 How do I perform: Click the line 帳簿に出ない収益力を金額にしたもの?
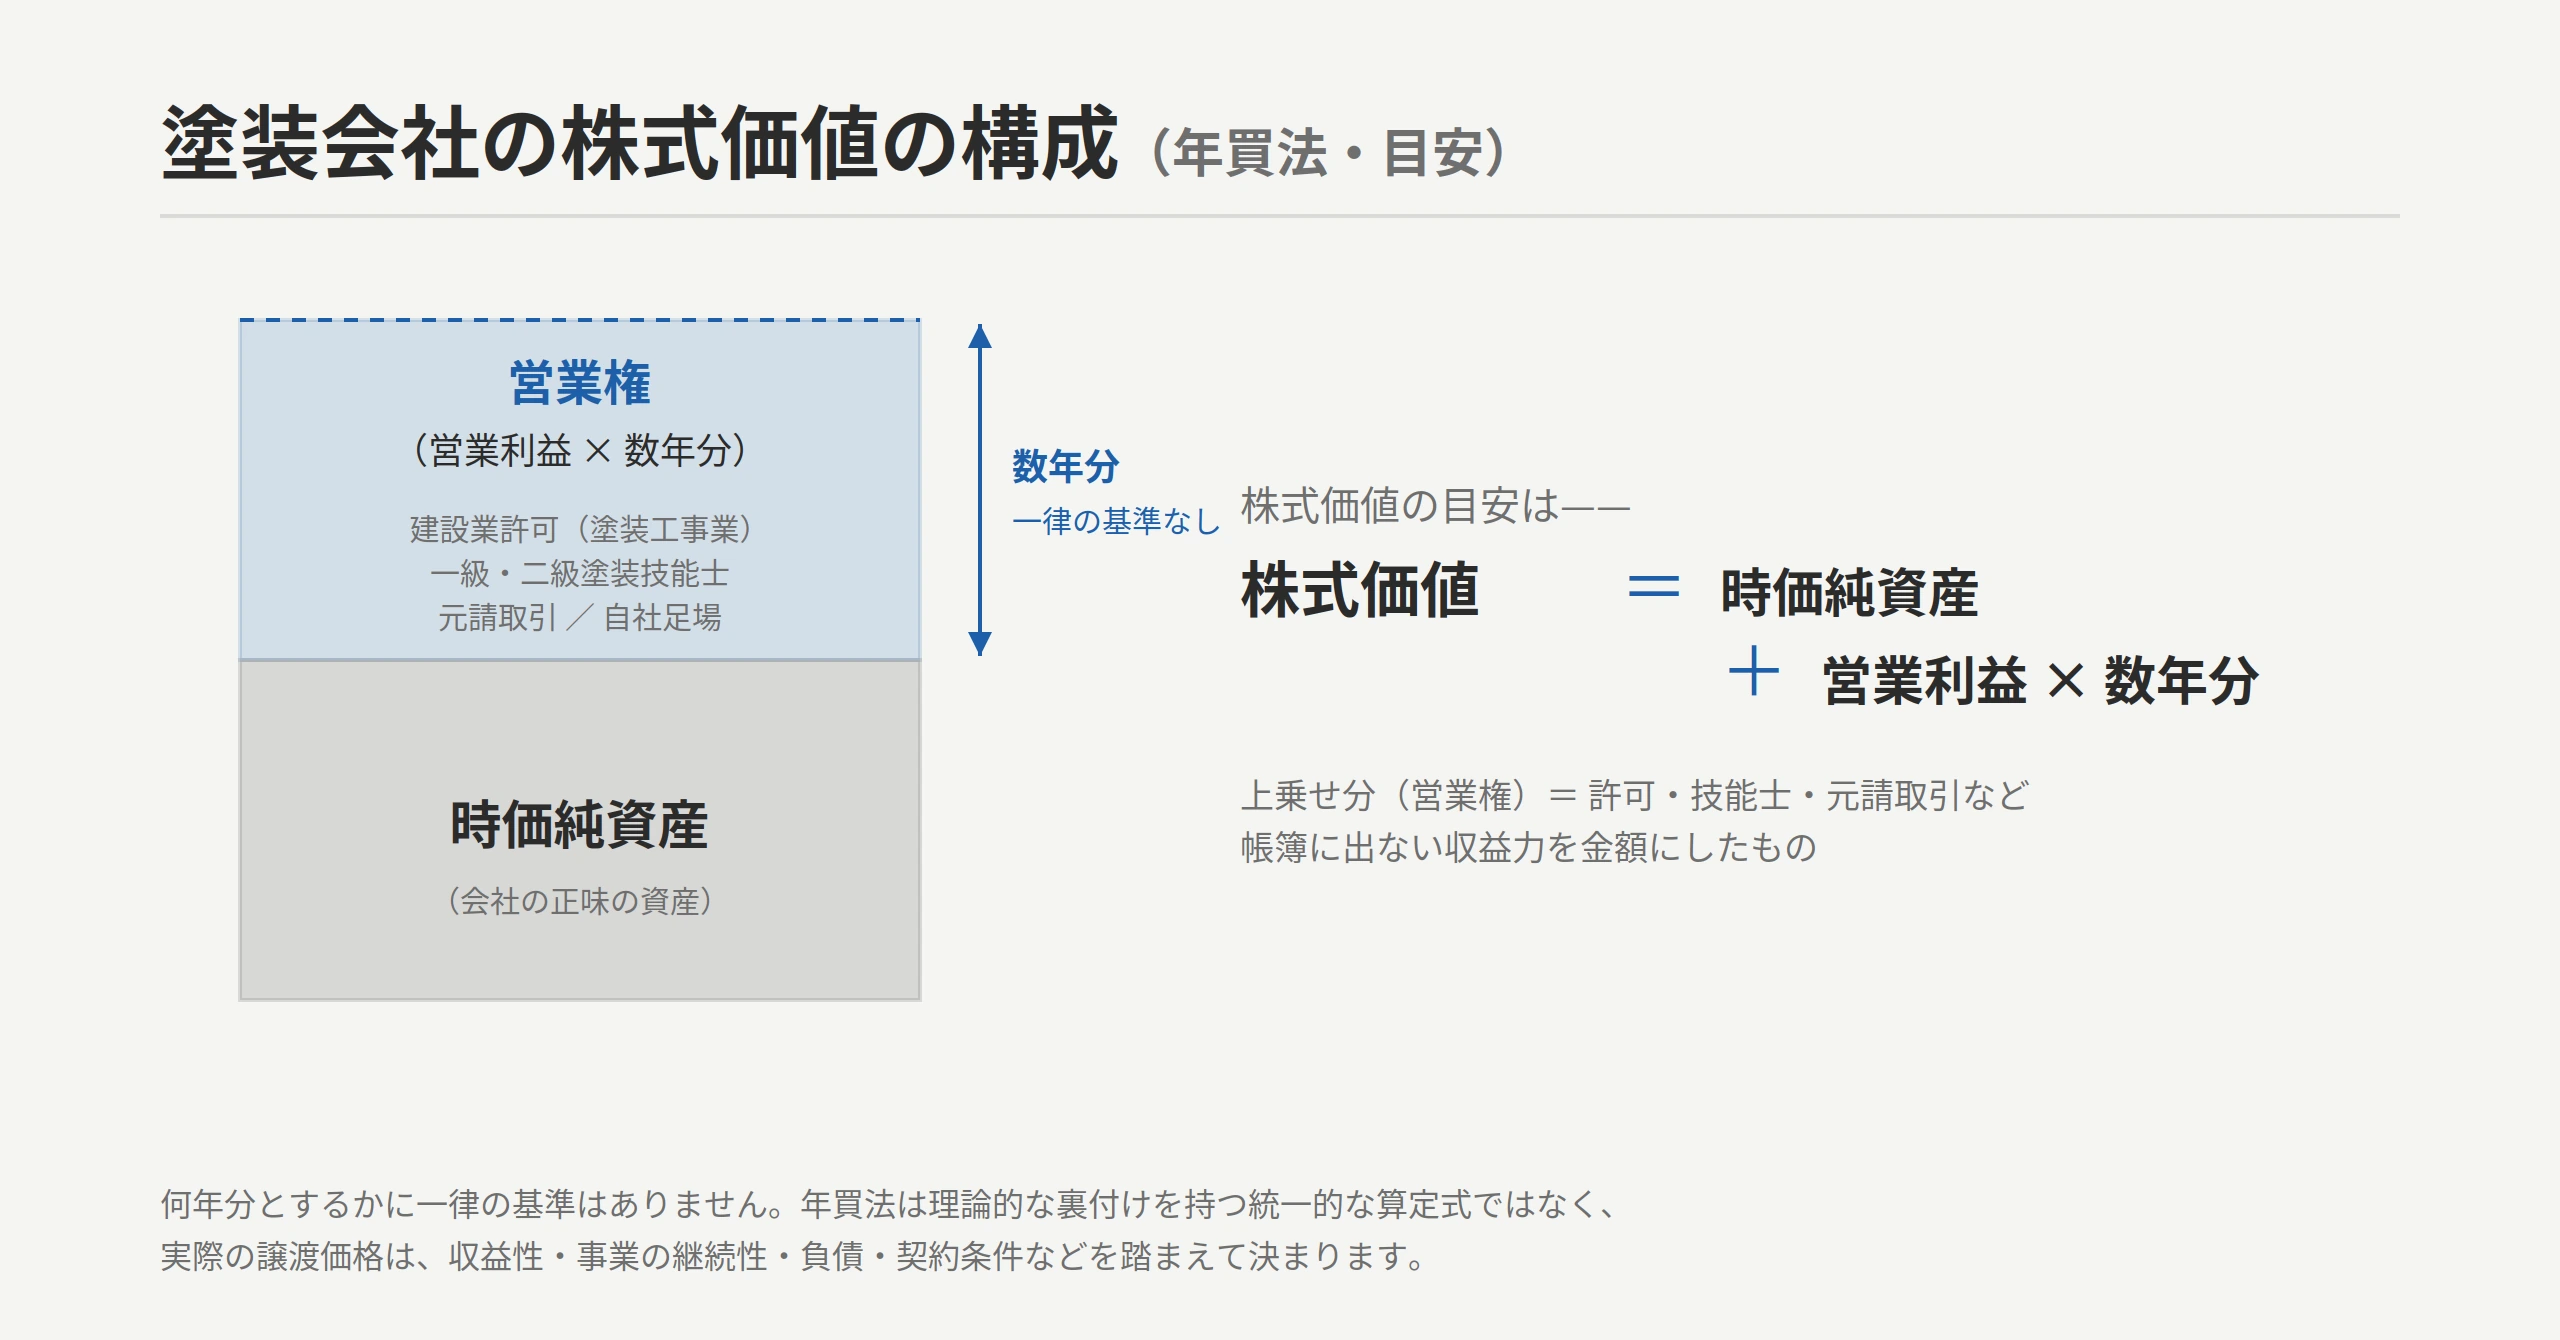tap(1529, 848)
